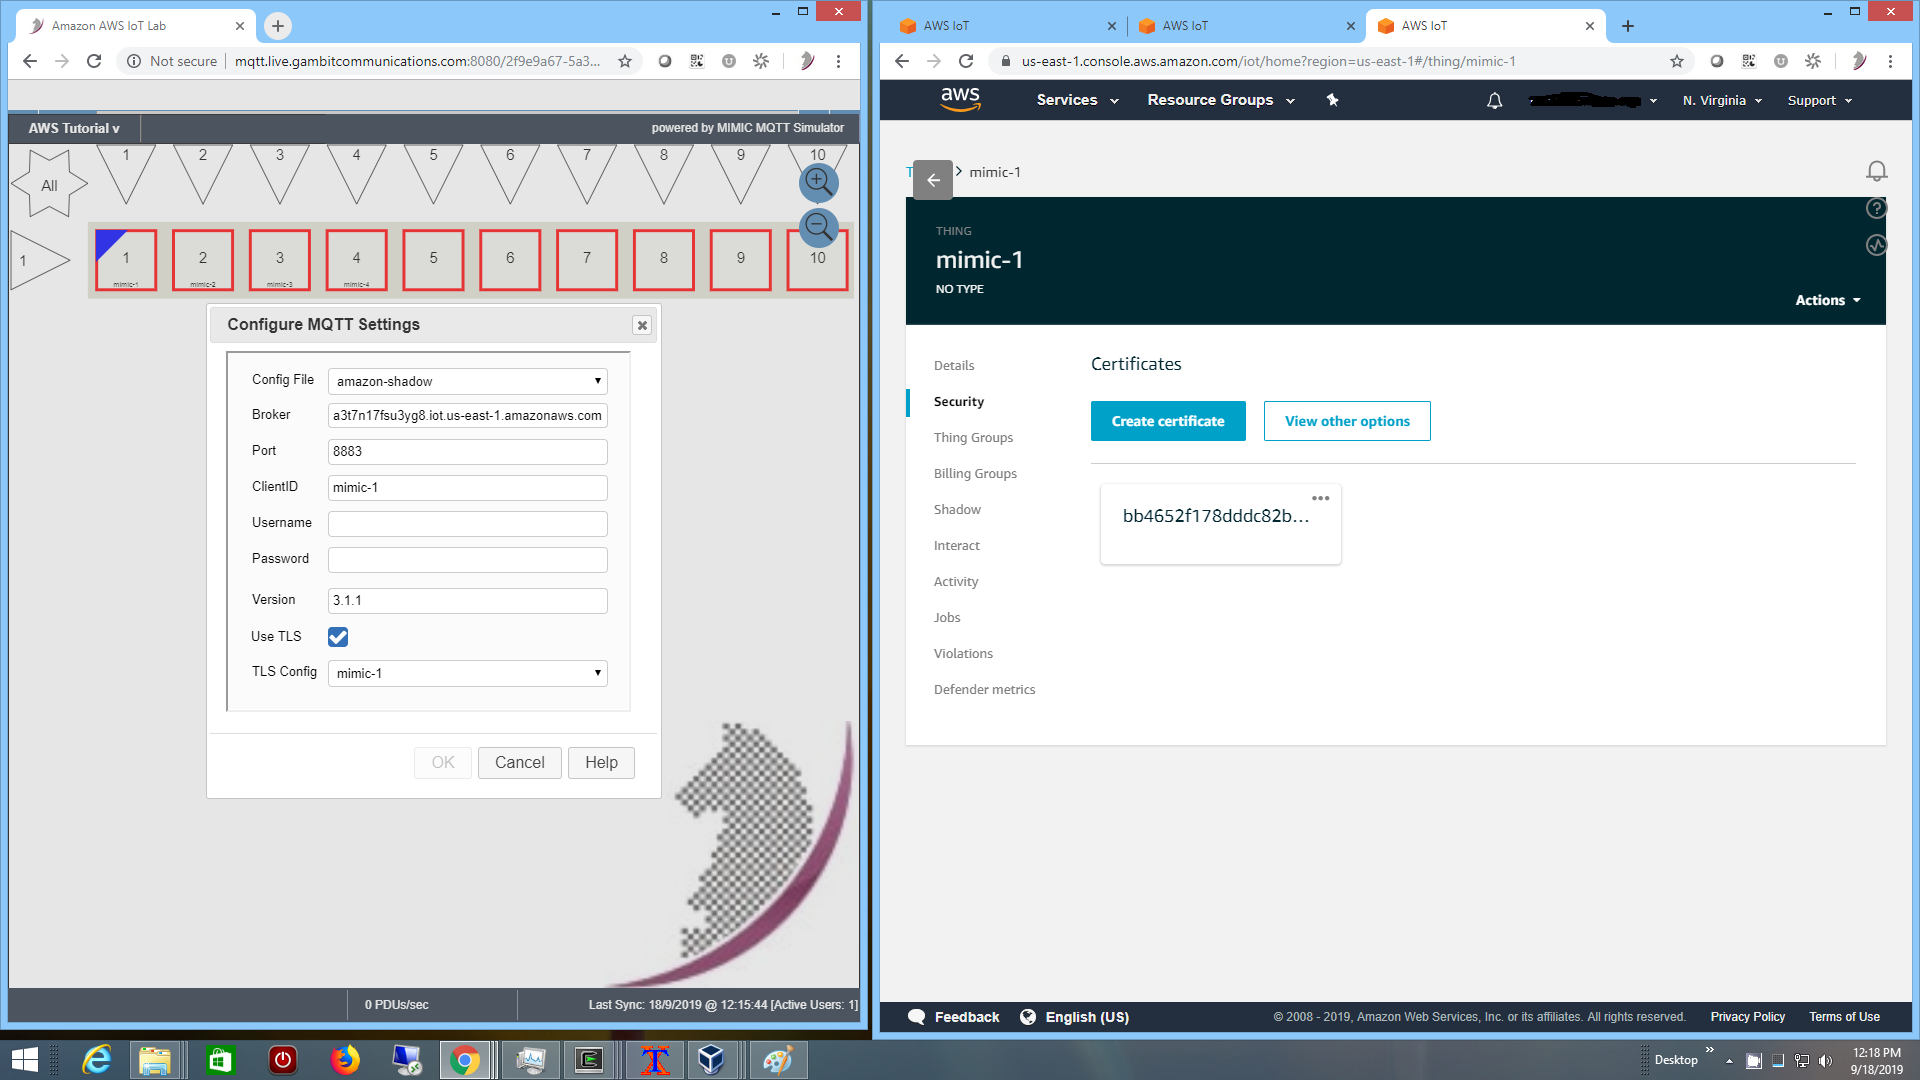This screenshot has width=1920, height=1080.
Task: Open the N. Virginia region selector
Action: [1722, 100]
